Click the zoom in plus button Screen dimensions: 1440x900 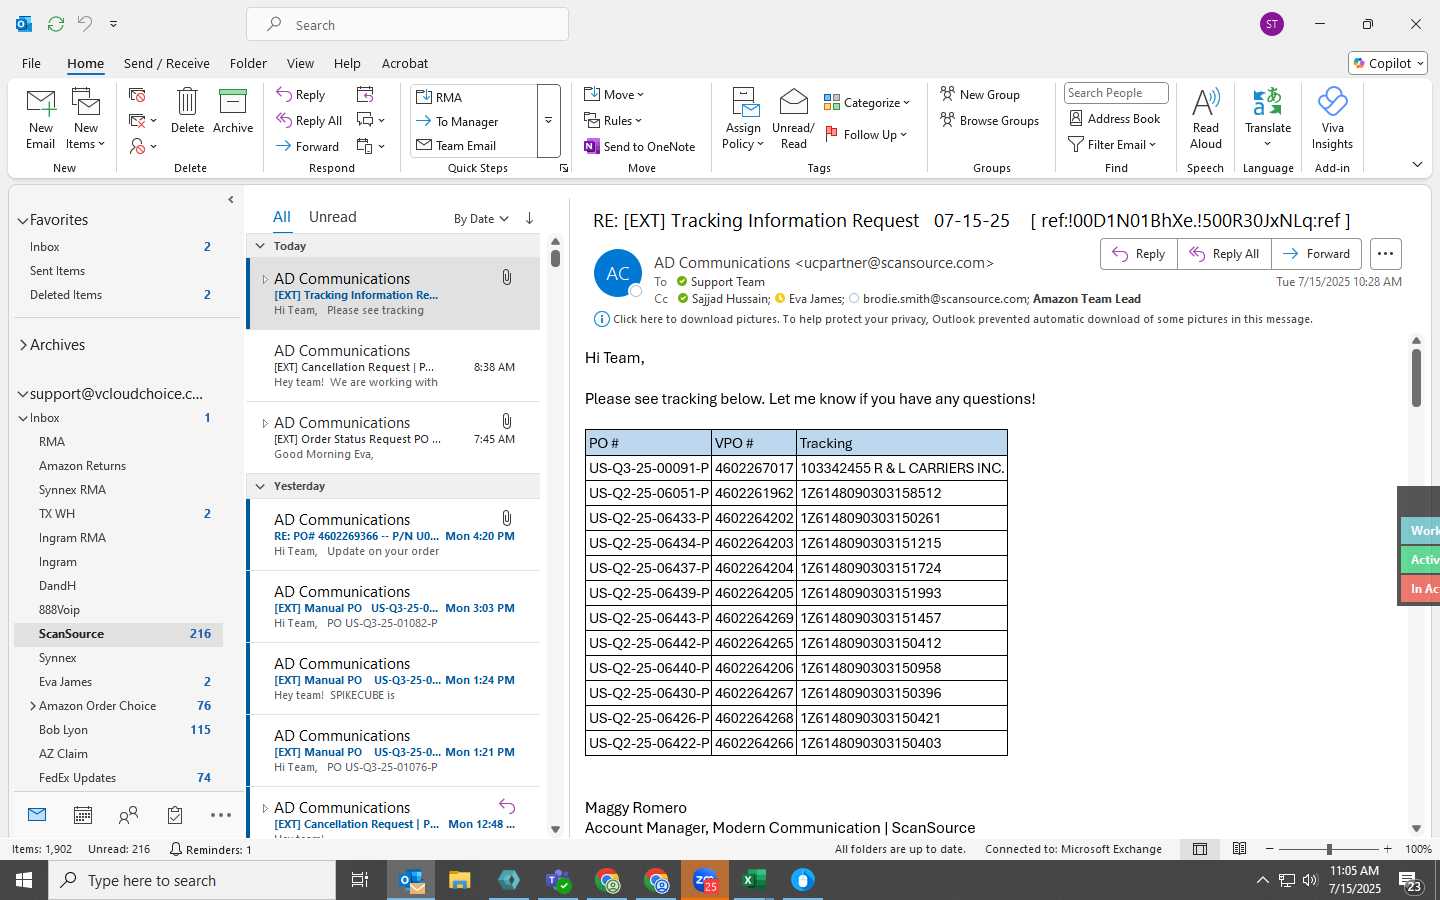pyautogui.click(x=1387, y=849)
